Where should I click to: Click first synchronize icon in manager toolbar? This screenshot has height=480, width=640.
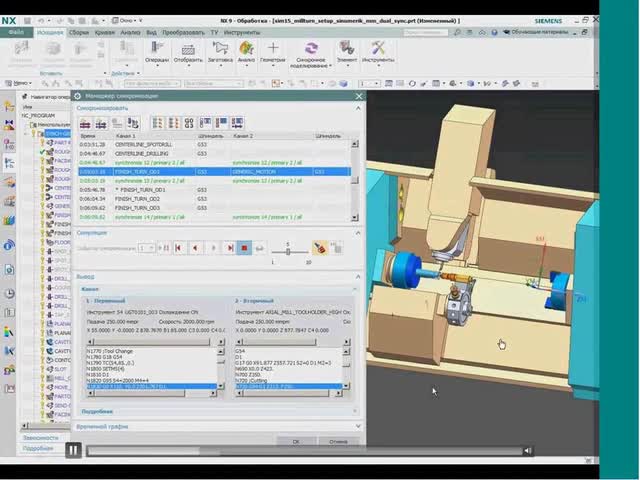pos(85,123)
